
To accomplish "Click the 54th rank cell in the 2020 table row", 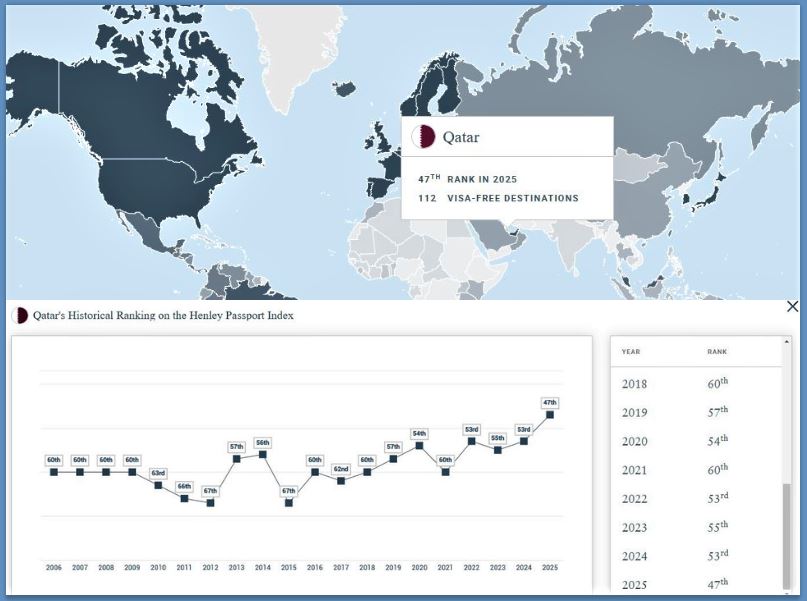I will coord(717,440).
